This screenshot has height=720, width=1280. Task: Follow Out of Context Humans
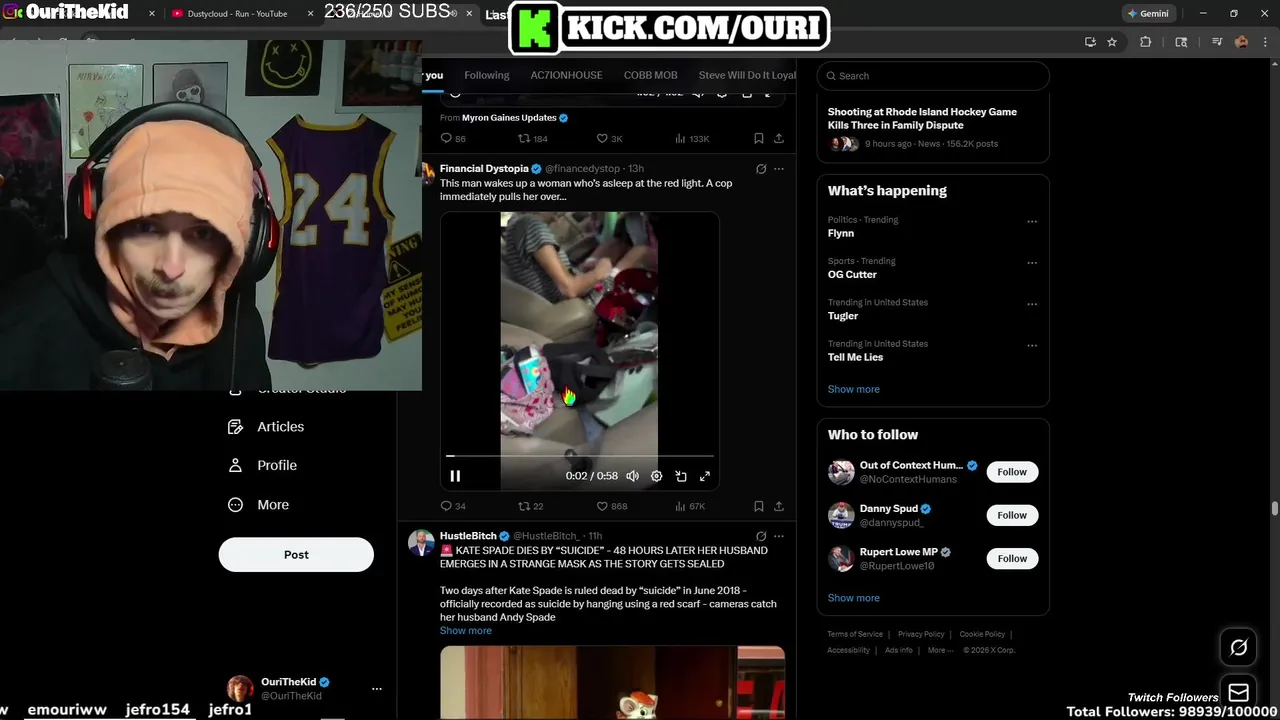tap(1012, 472)
